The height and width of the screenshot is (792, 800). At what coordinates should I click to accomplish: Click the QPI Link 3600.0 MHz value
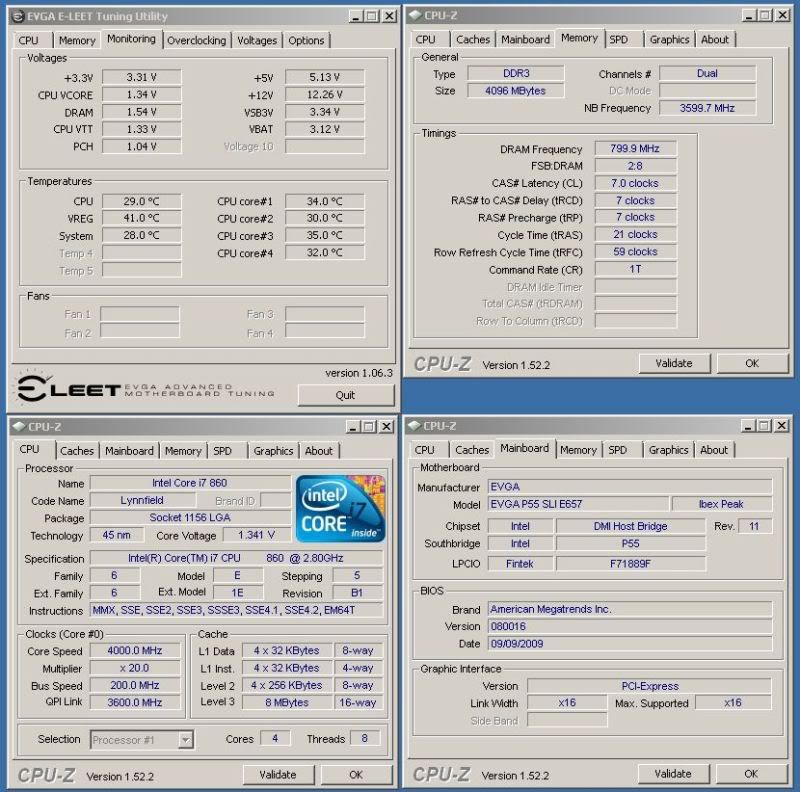pyautogui.click(x=135, y=703)
